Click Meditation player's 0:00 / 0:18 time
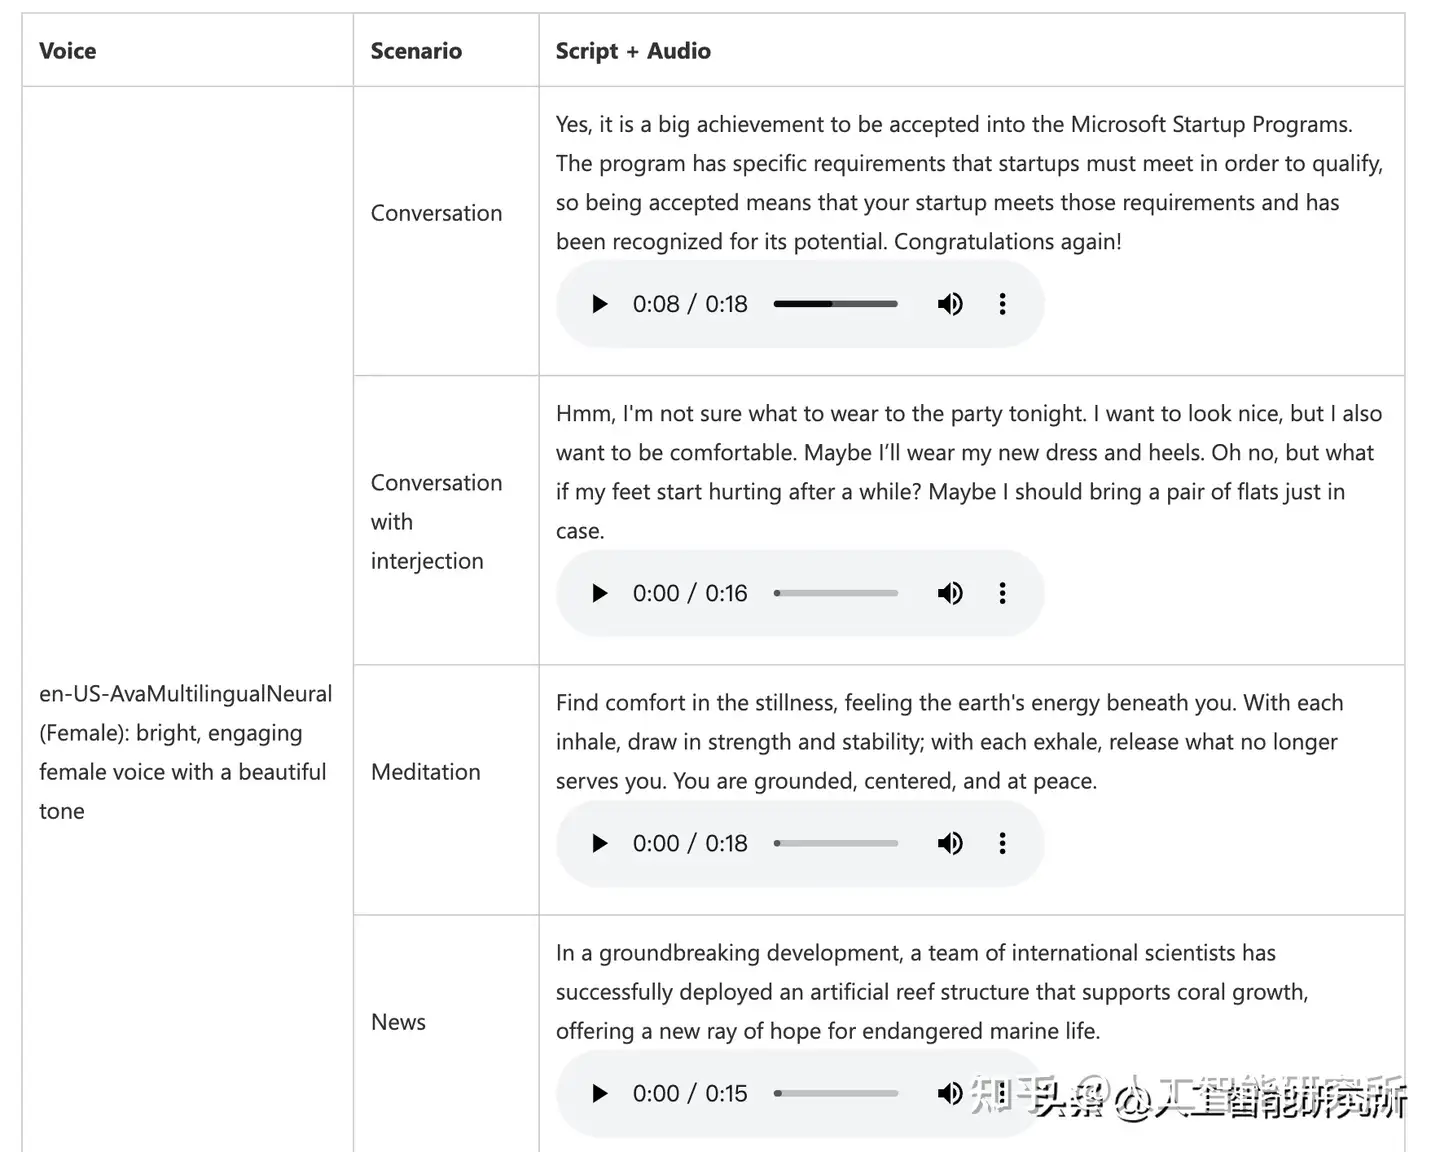The width and height of the screenshot is (1440, 1152). pyautogui.click(x=690, y=843)
